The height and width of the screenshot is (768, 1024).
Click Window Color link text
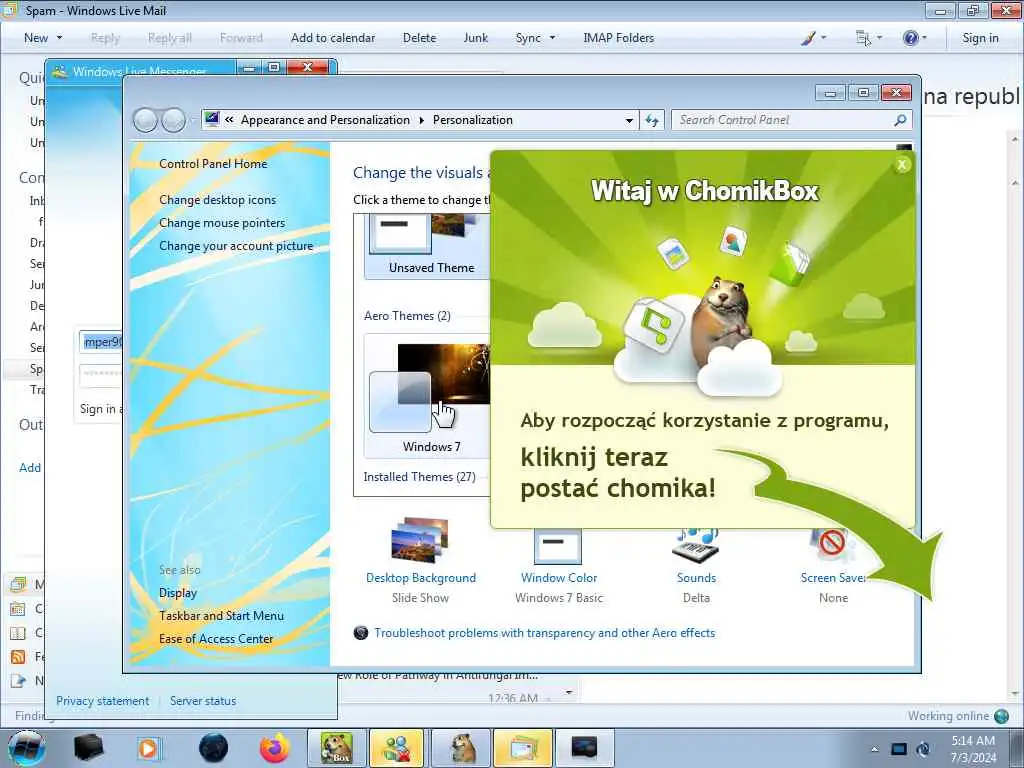pos(559,577)
